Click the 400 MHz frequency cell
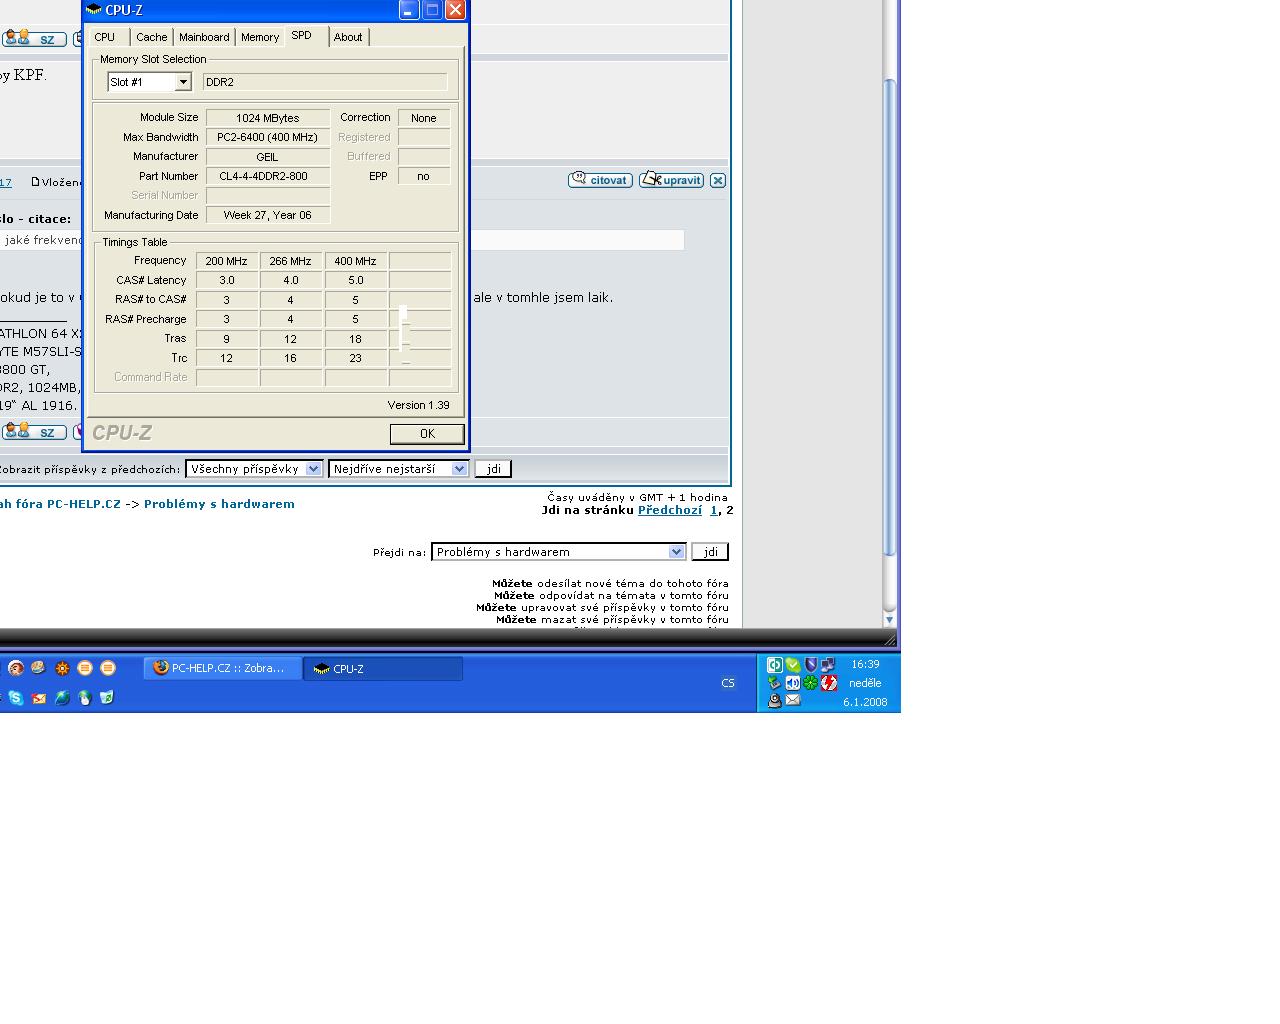 pos(355,261)
